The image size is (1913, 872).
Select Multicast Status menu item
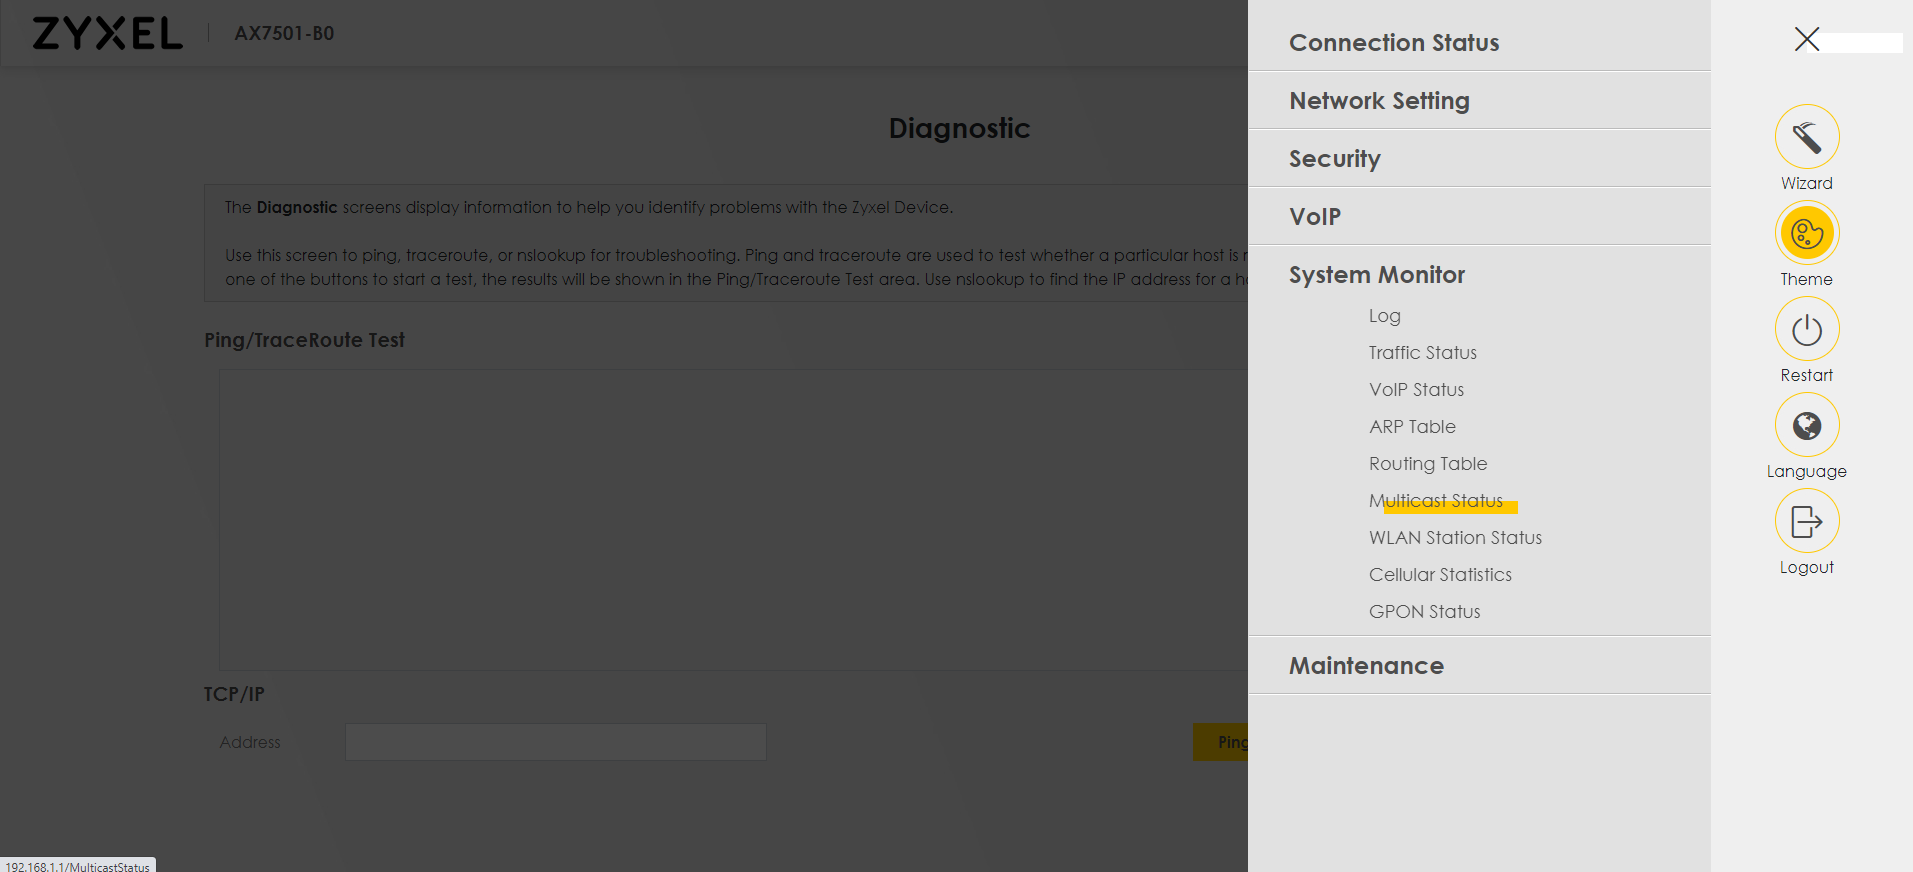1435,501
